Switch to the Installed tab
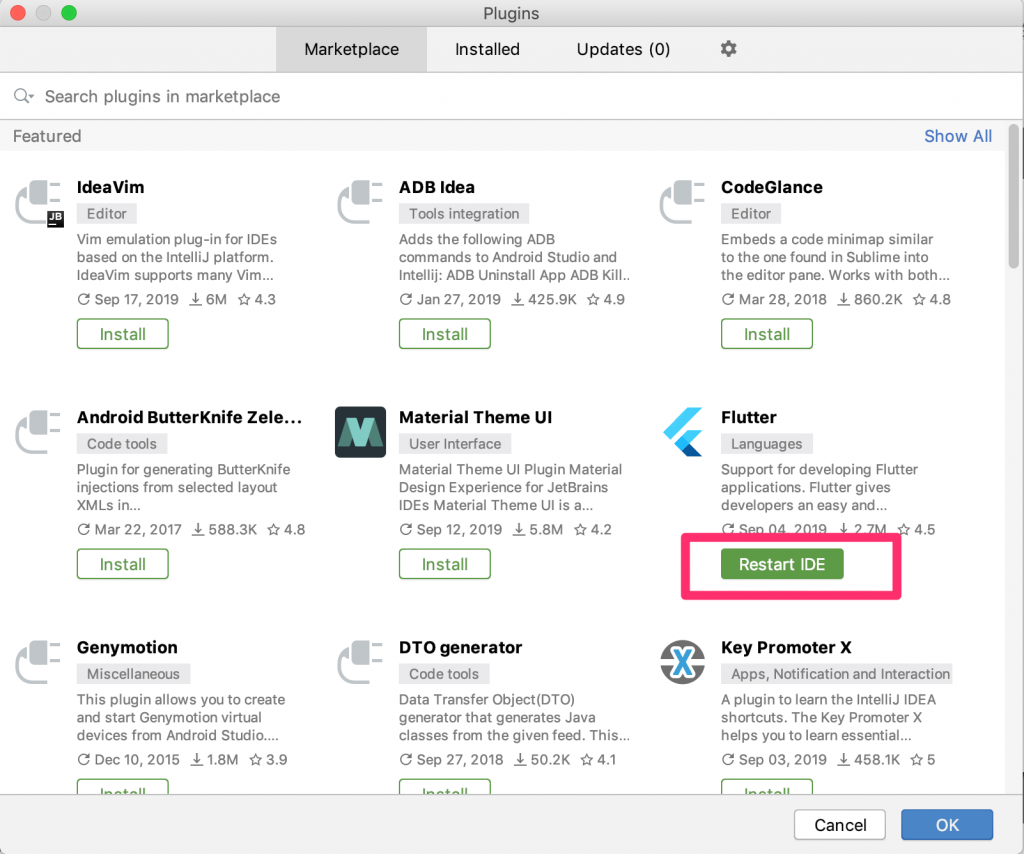 pyautogui.click(x=487, y=49)
